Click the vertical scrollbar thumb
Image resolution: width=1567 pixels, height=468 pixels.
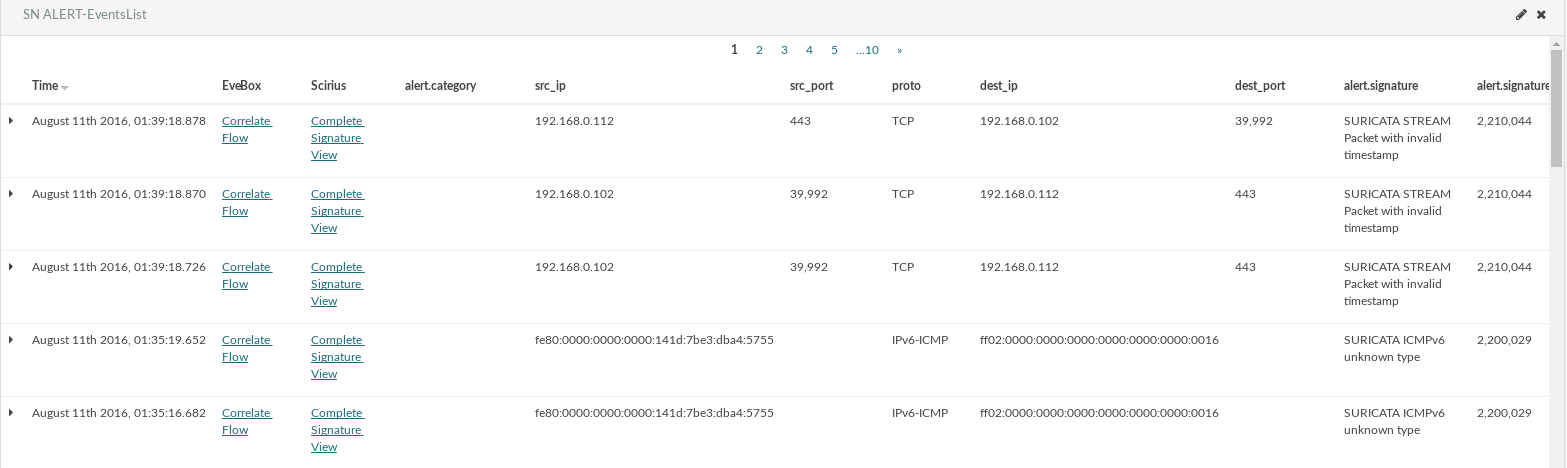(x=1556, y=107)
